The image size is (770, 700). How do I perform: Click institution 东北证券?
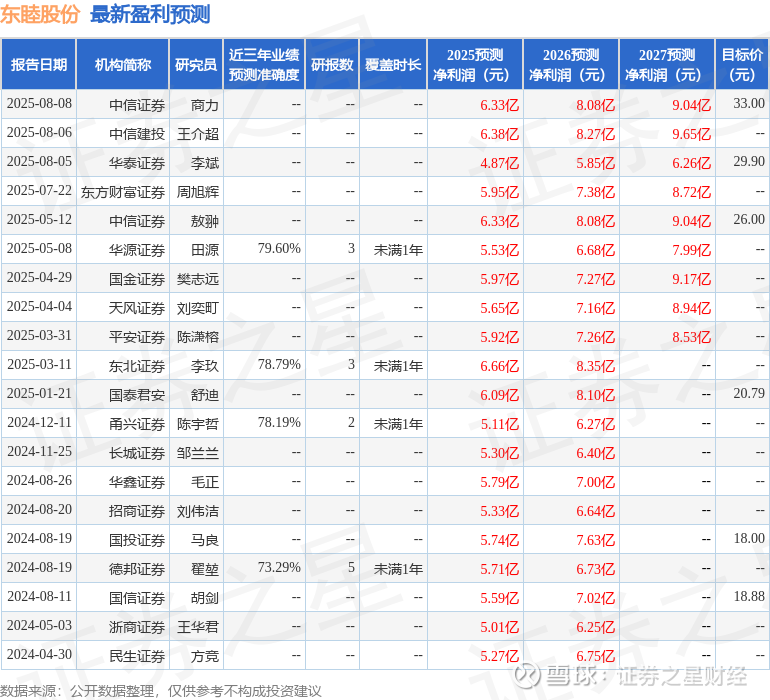tap(137, 366)
